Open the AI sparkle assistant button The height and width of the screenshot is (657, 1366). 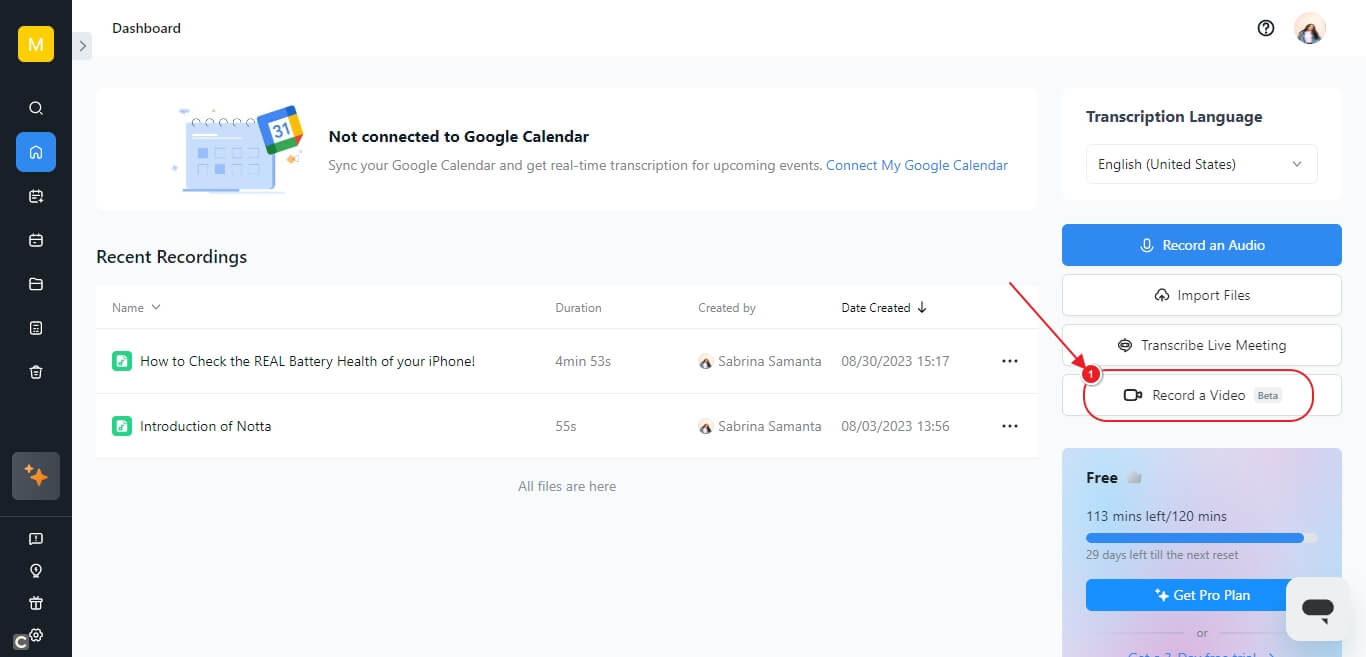coord(36,476)
